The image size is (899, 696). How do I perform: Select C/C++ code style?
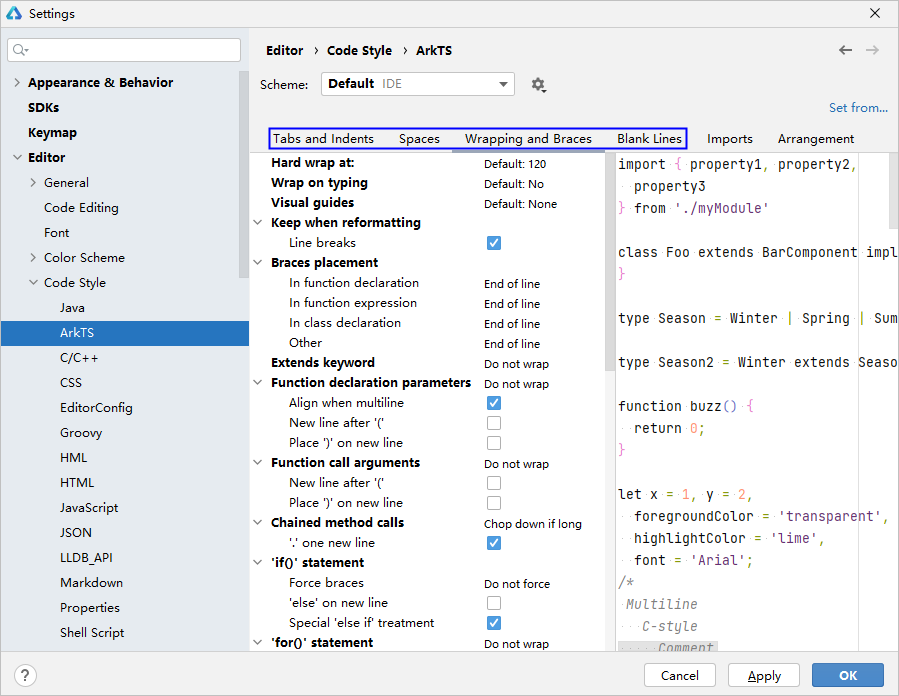point(79,358)
